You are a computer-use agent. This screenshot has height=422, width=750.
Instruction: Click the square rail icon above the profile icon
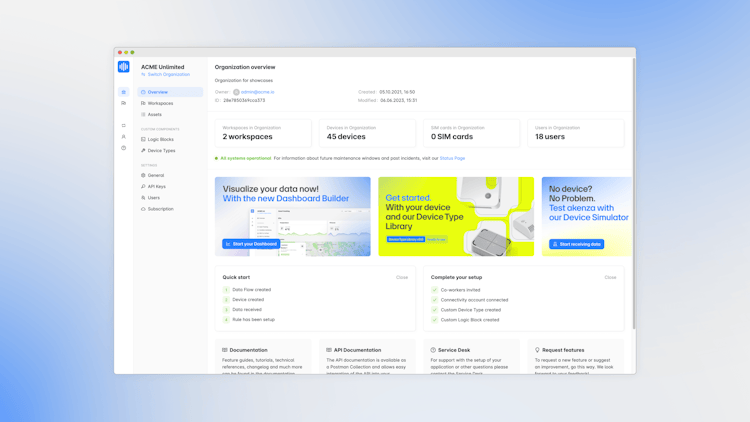[x=123, y=125]
